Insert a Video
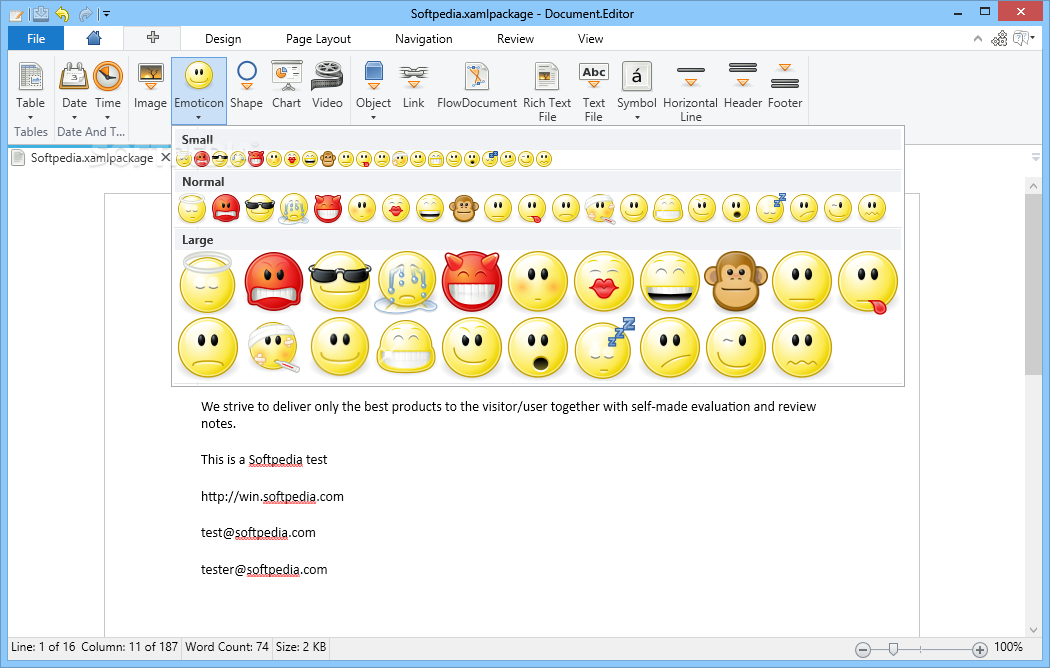Viewport: 1050px width, 668px height. [x=327, y=86]
